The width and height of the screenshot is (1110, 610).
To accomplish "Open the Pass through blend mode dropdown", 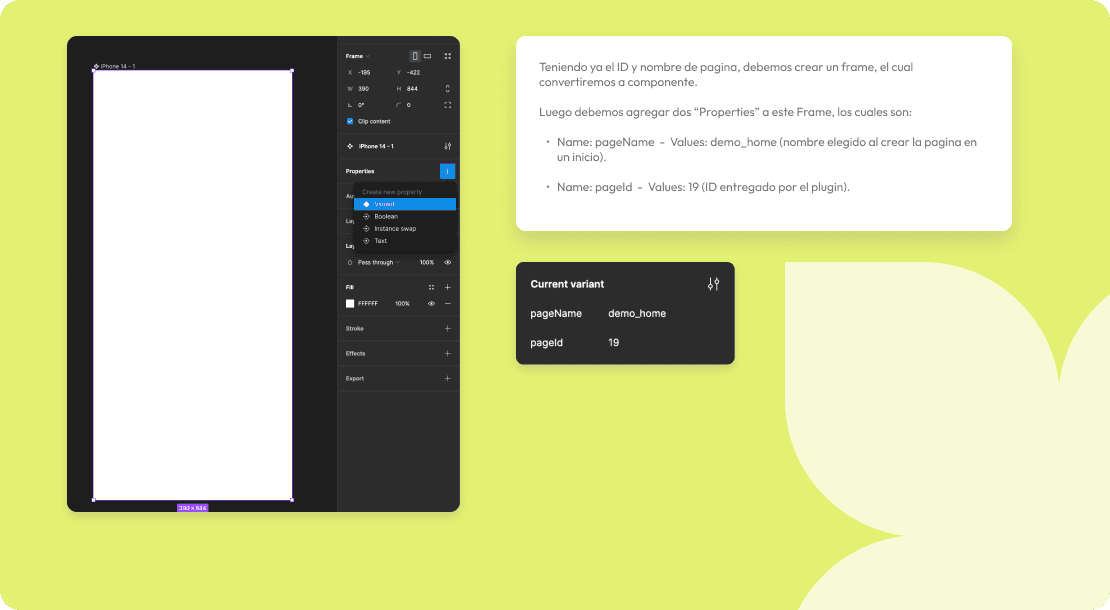I will [378, 263].
